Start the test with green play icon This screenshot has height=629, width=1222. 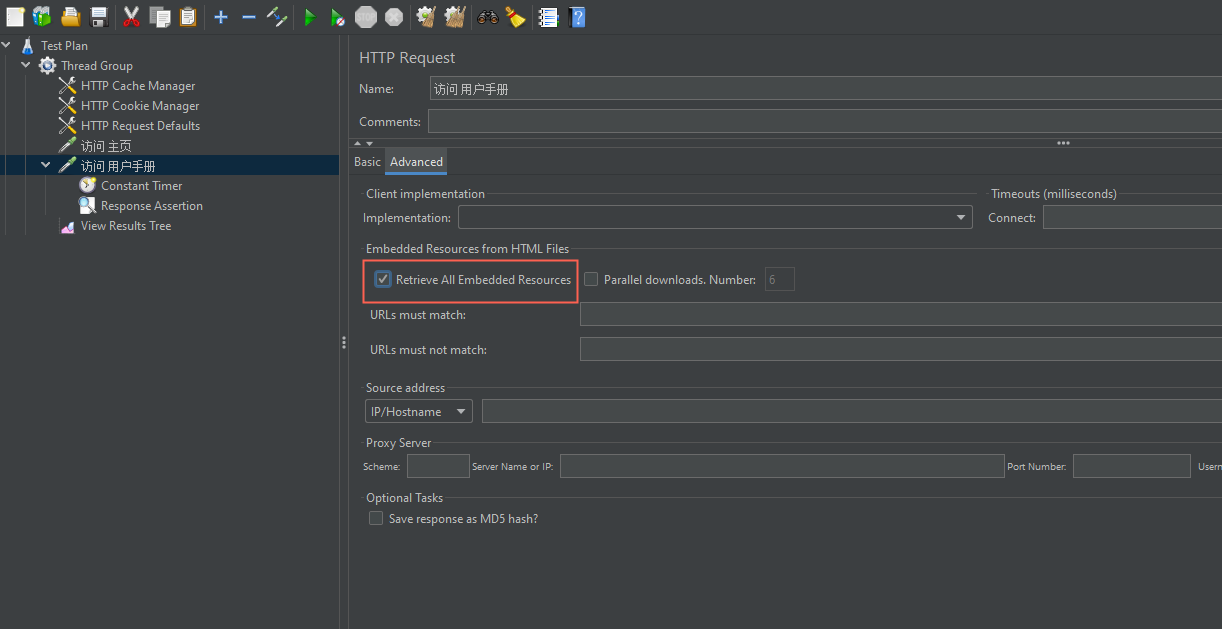click(x=310, y=17)
